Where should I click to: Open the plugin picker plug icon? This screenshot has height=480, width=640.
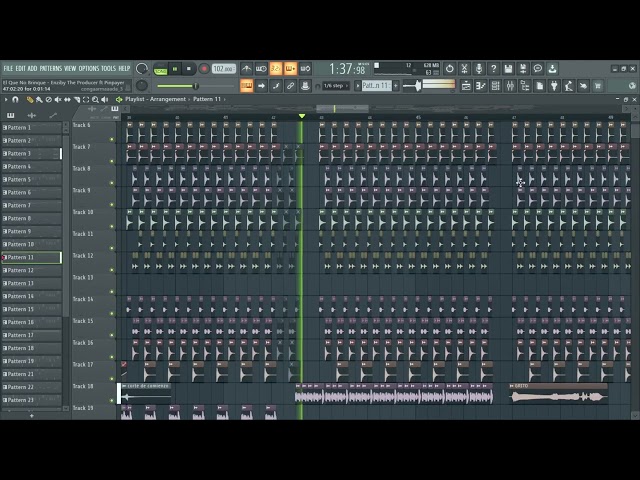point(554,86)
